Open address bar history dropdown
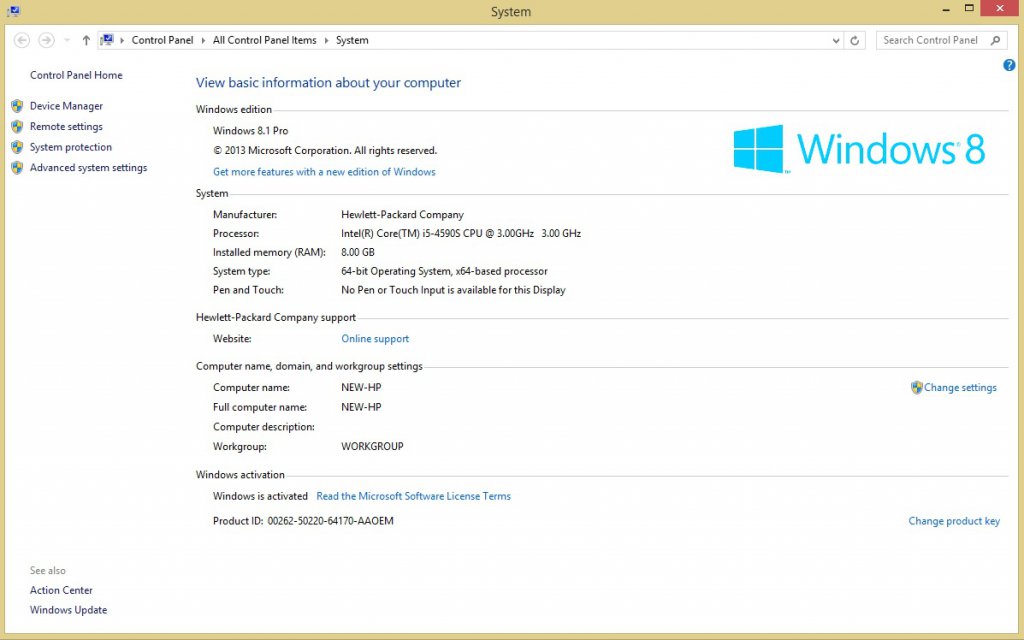 [x=836, y=40]
